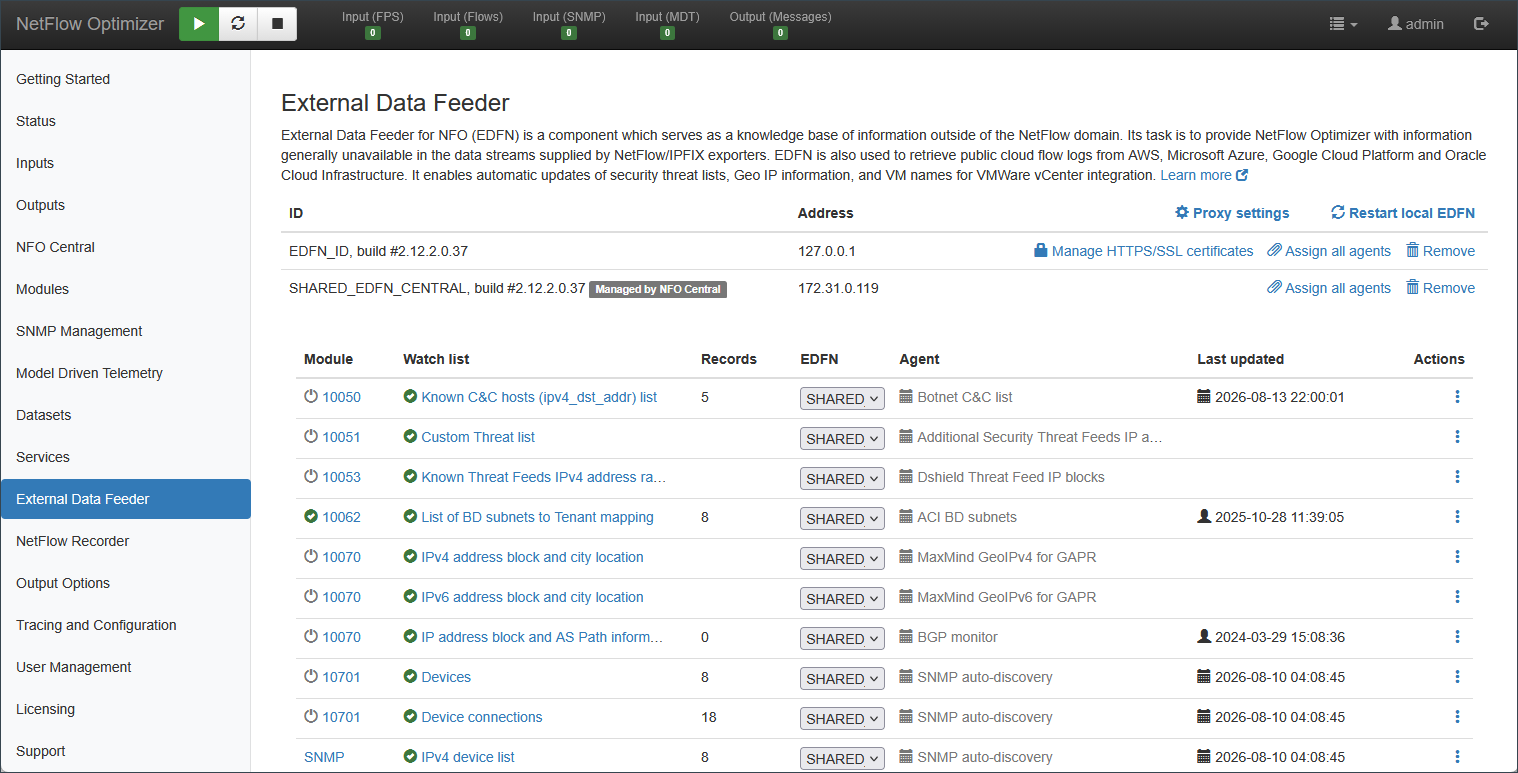Viewport: 1518px width, 773px height.
Task: Click agent icon beside BGP monitor
Action: click(906, 637)
